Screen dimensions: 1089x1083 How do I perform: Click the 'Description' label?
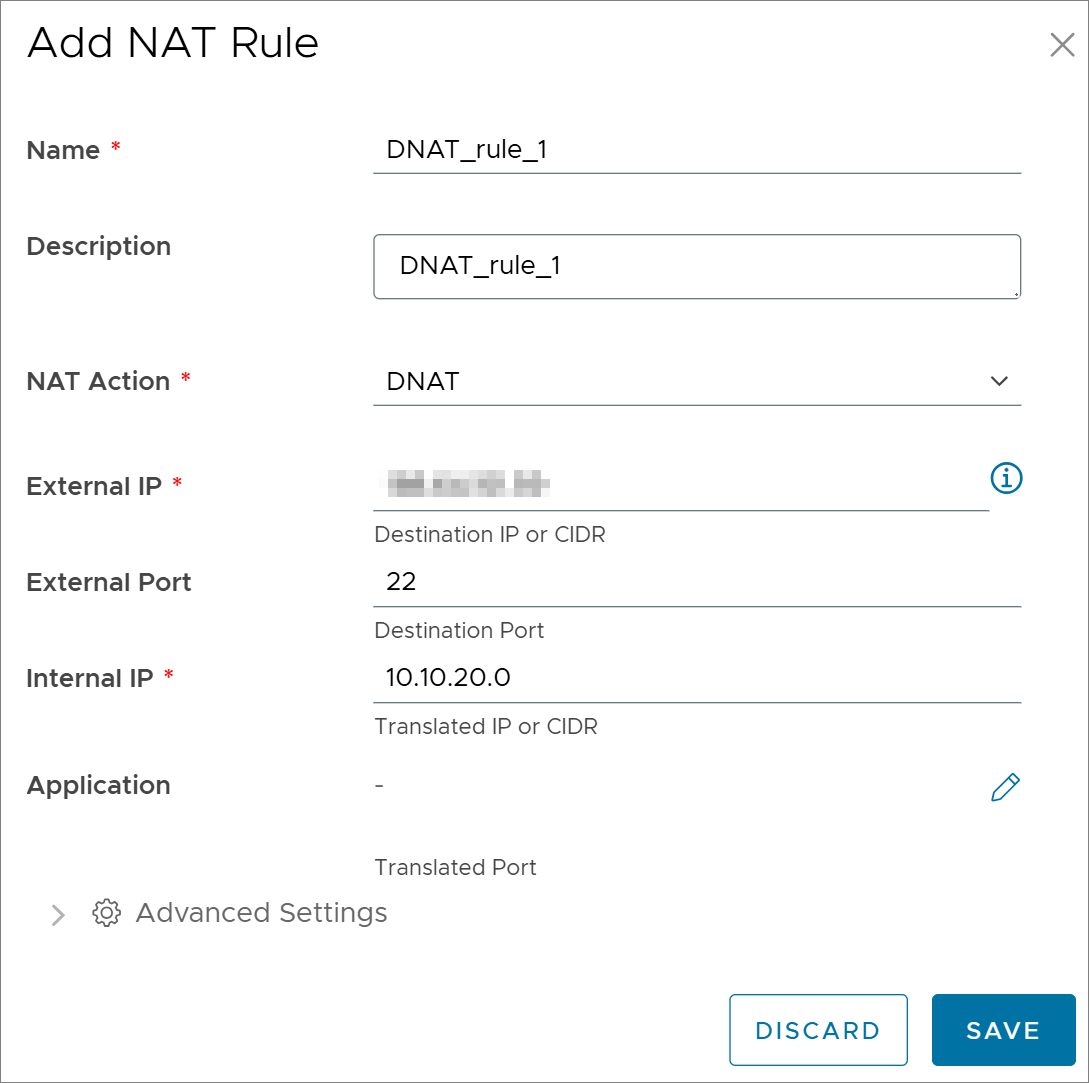point(99,247)
